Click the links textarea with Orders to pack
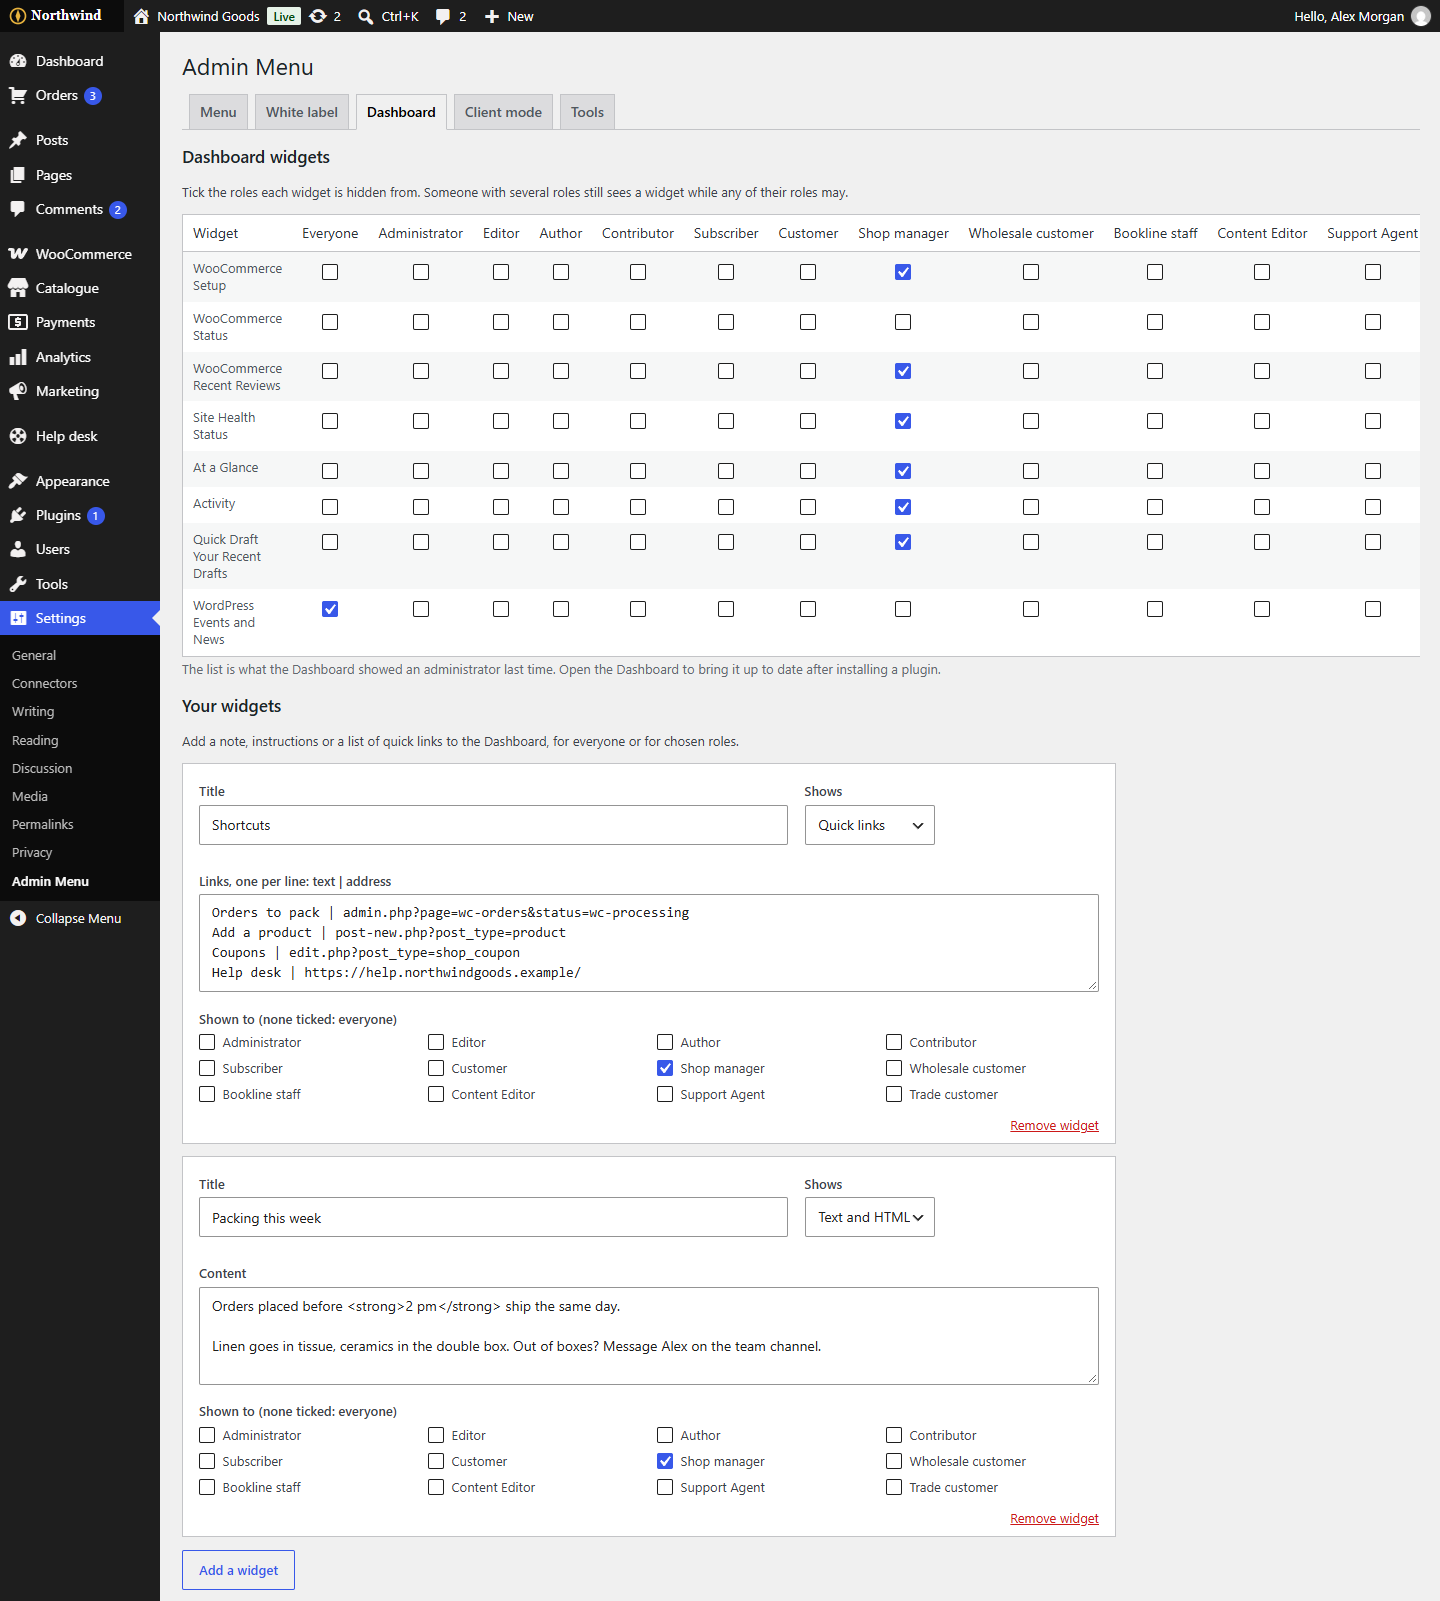The height and width of the screenshot is (1601, 1440). [x=649, y=943]
